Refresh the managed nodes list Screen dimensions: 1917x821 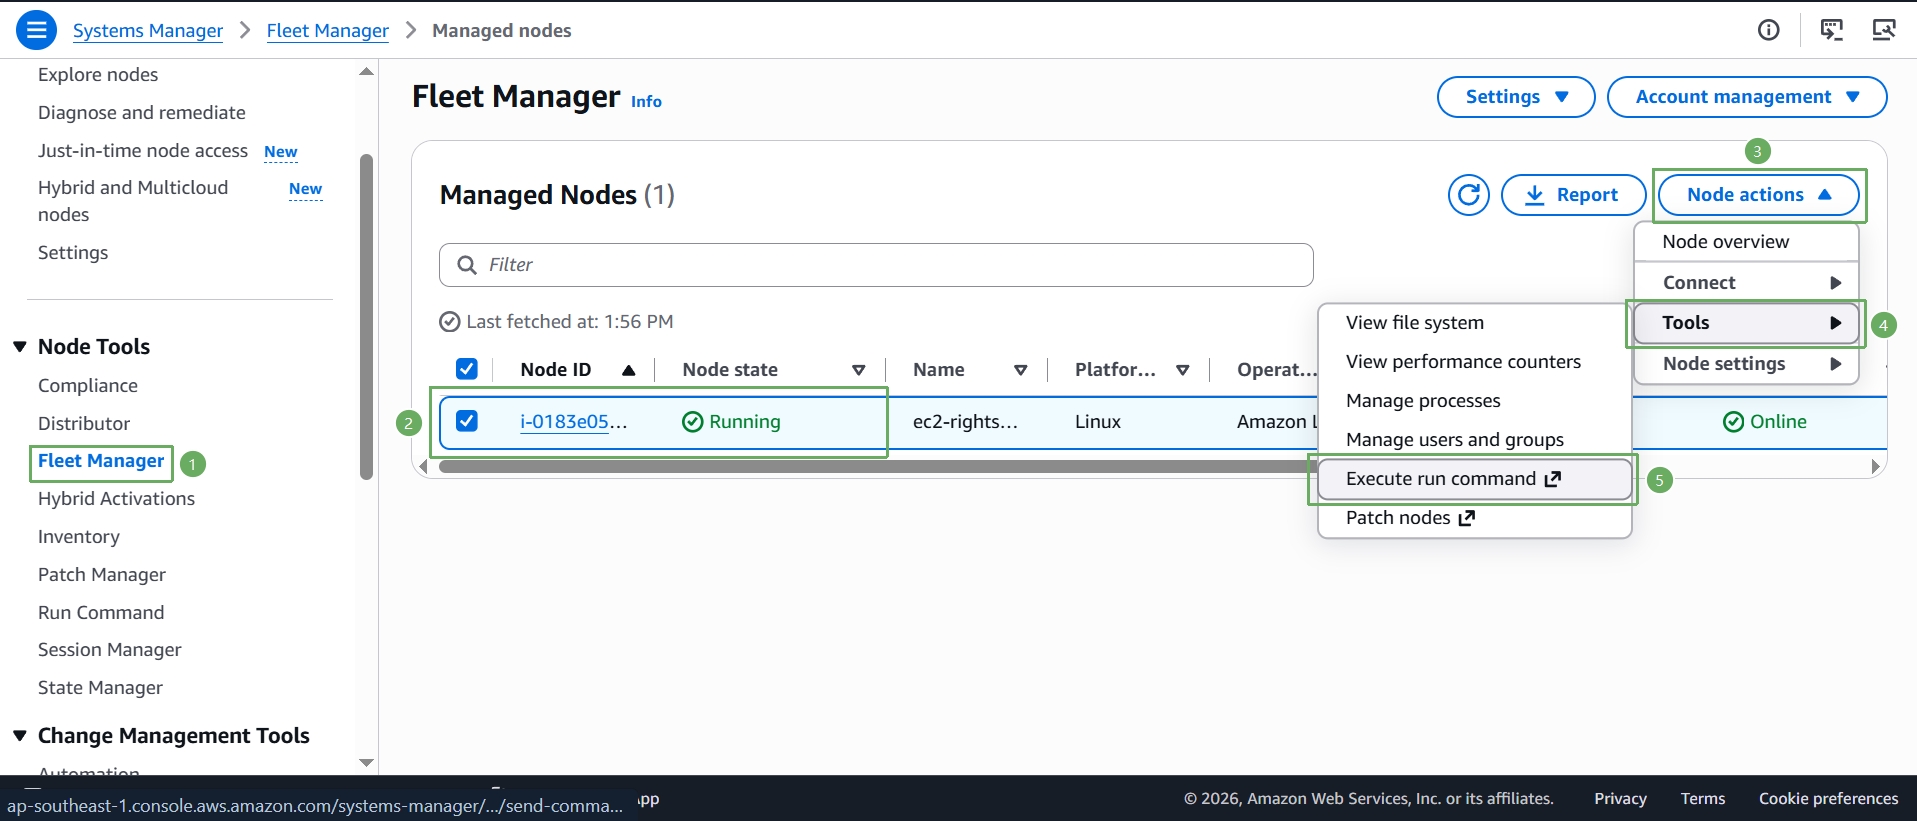coord(1468,195)
